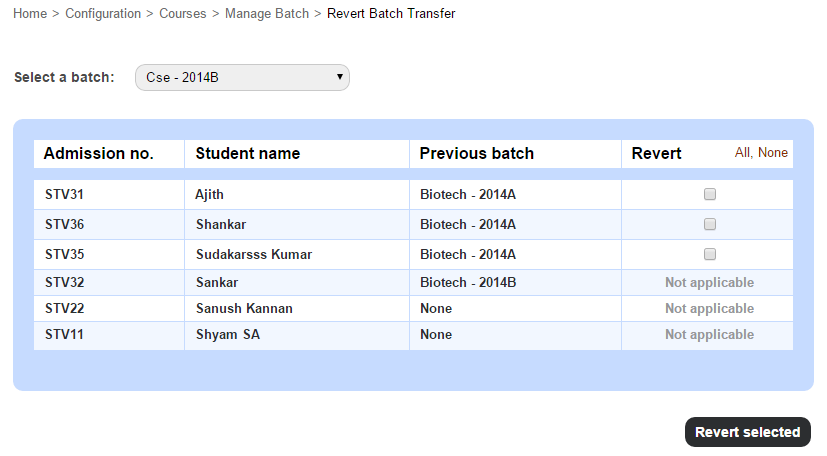827x456 pixels.
Task: Open Configuration breadcrumb link
Action: 103,14
